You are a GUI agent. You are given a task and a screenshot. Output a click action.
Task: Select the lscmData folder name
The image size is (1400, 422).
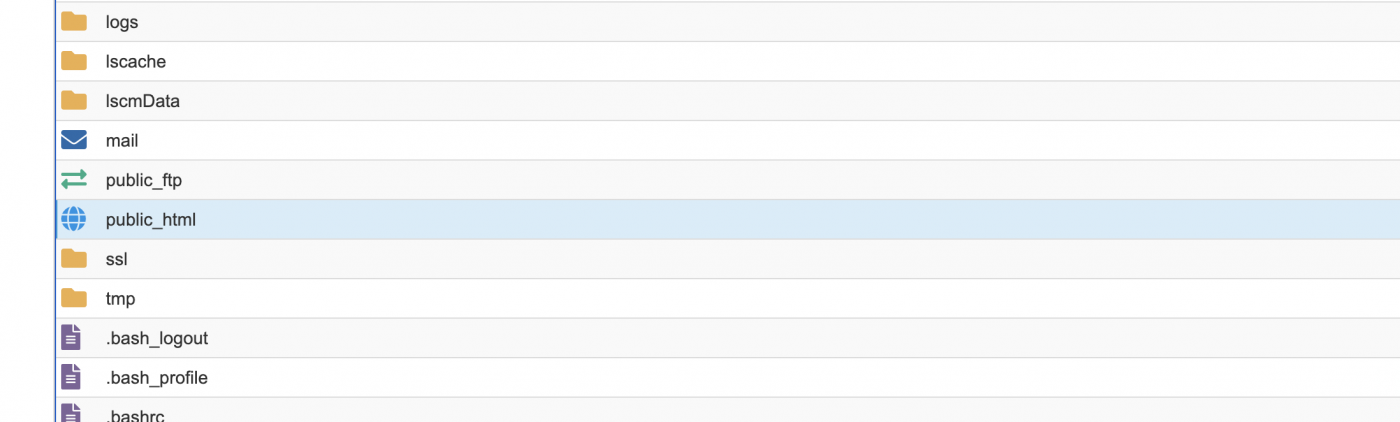pyautogui.click(x=143, y=101)
